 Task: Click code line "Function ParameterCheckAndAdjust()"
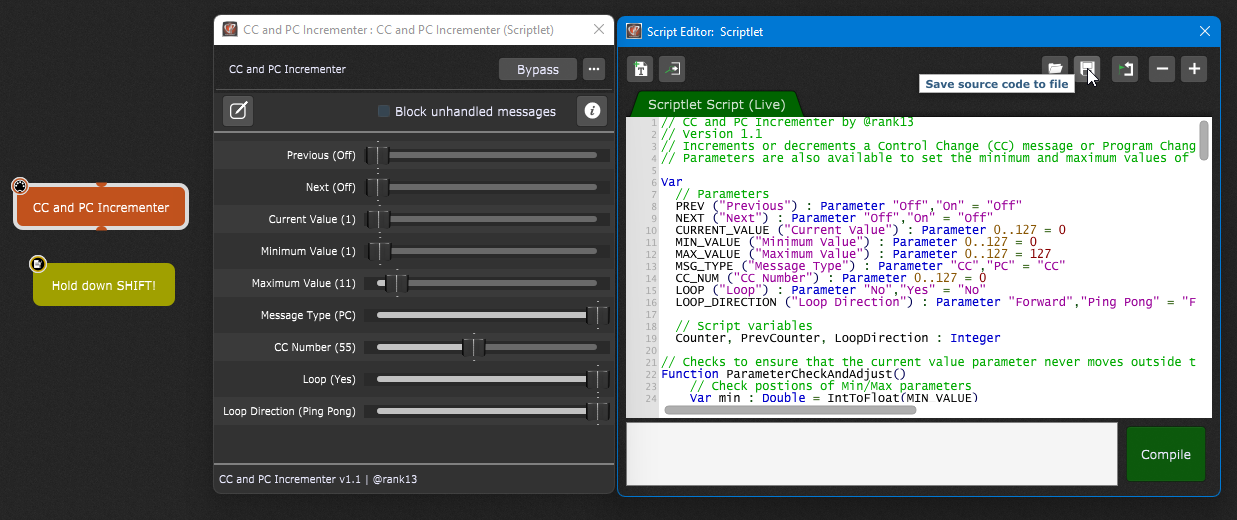[x=783, y=374]
